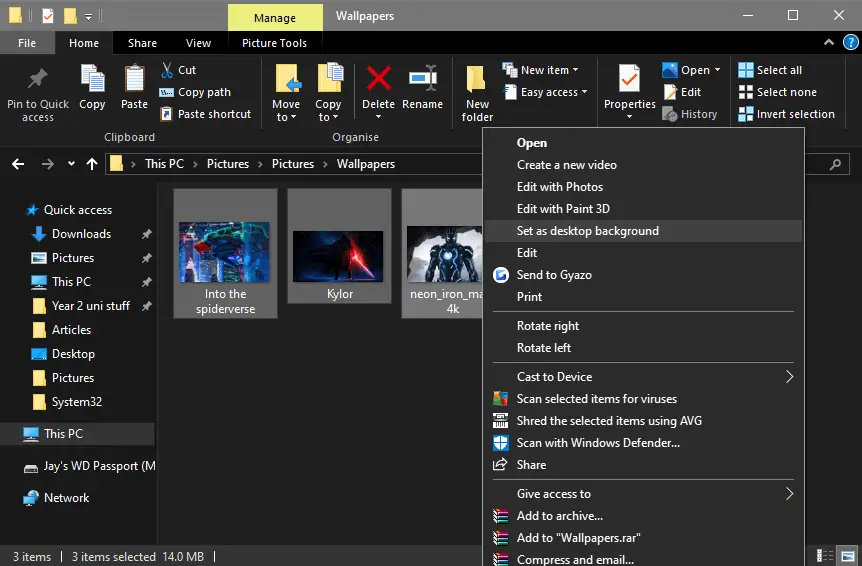
Task: Expand the Open button dropdown arrow
Action: click(x=717, y=70)
